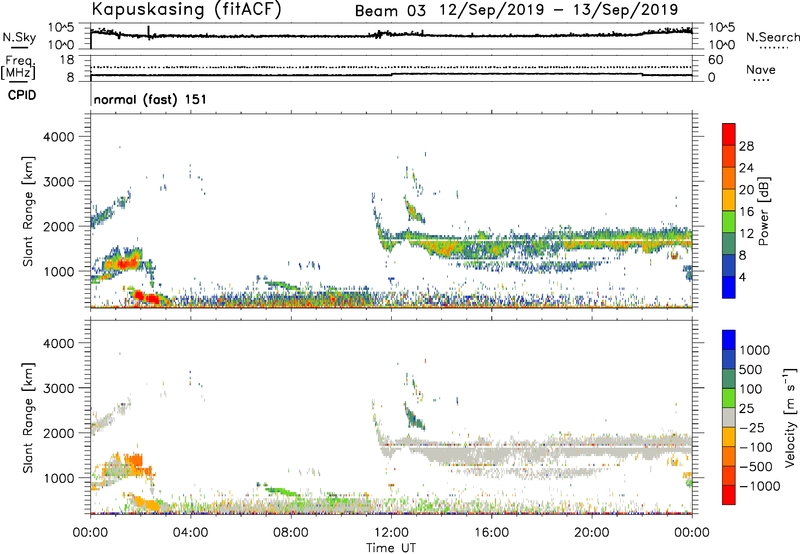Click the 'Freq. [MHz]' axis label
The width and height of the screenshot is (800, 554).
[18, 67]
